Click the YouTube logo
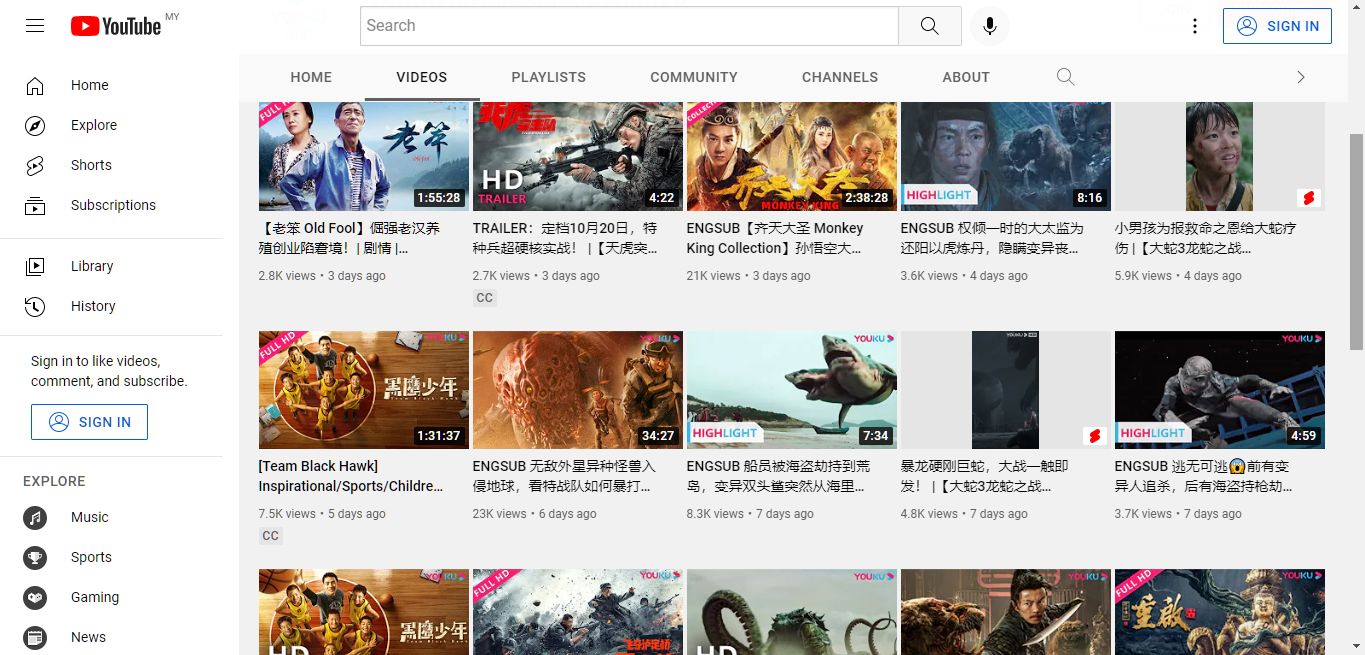This screenshot has height=655, width=1365. [x=116, y=26]
